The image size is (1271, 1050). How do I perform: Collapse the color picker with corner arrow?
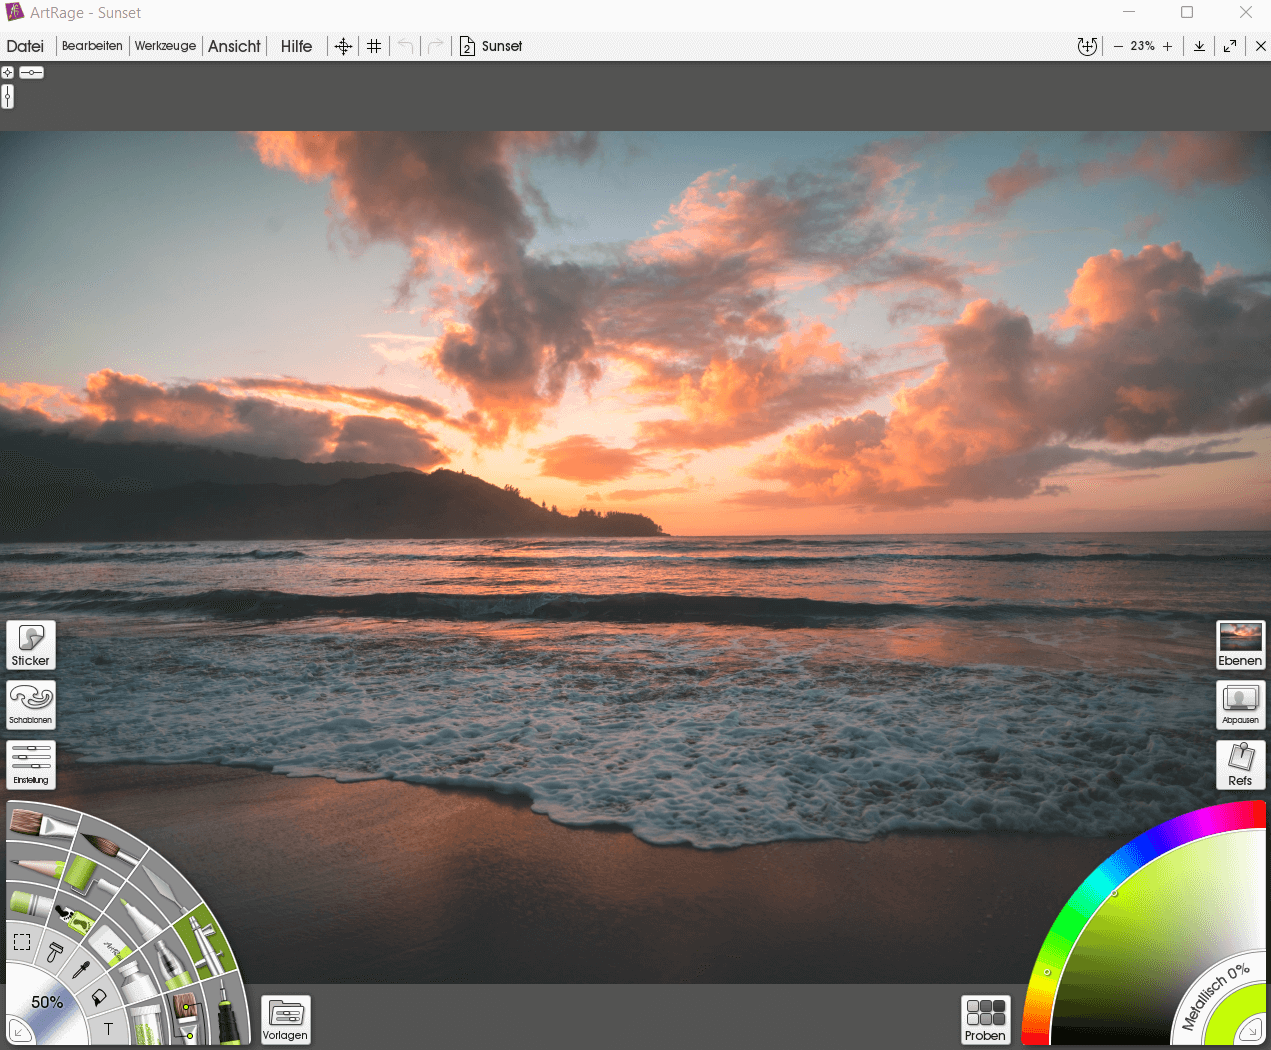pos(1251,1031)
